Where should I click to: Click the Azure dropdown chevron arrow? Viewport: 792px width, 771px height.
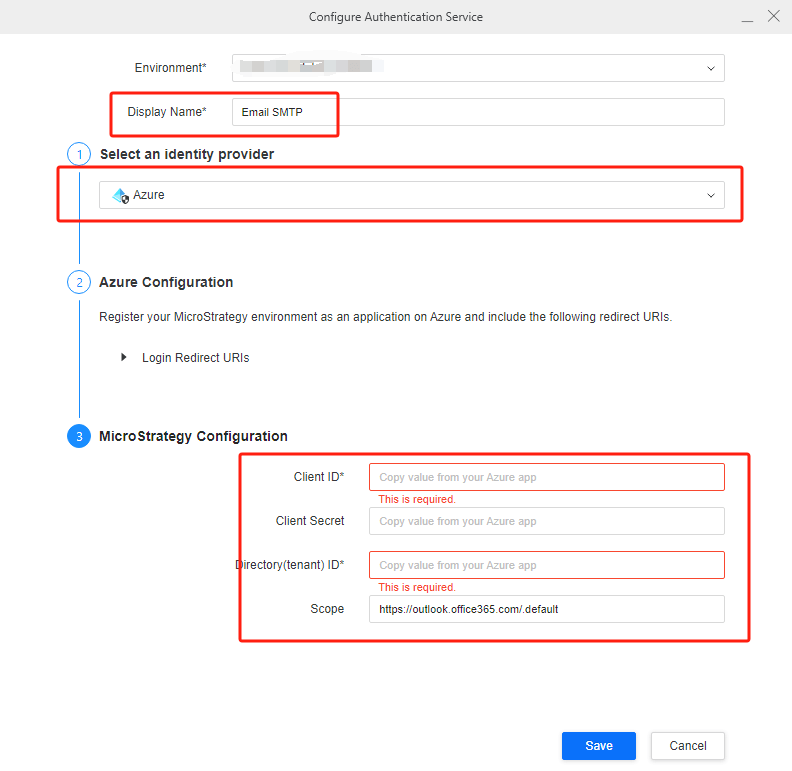(x=711, y=195)
